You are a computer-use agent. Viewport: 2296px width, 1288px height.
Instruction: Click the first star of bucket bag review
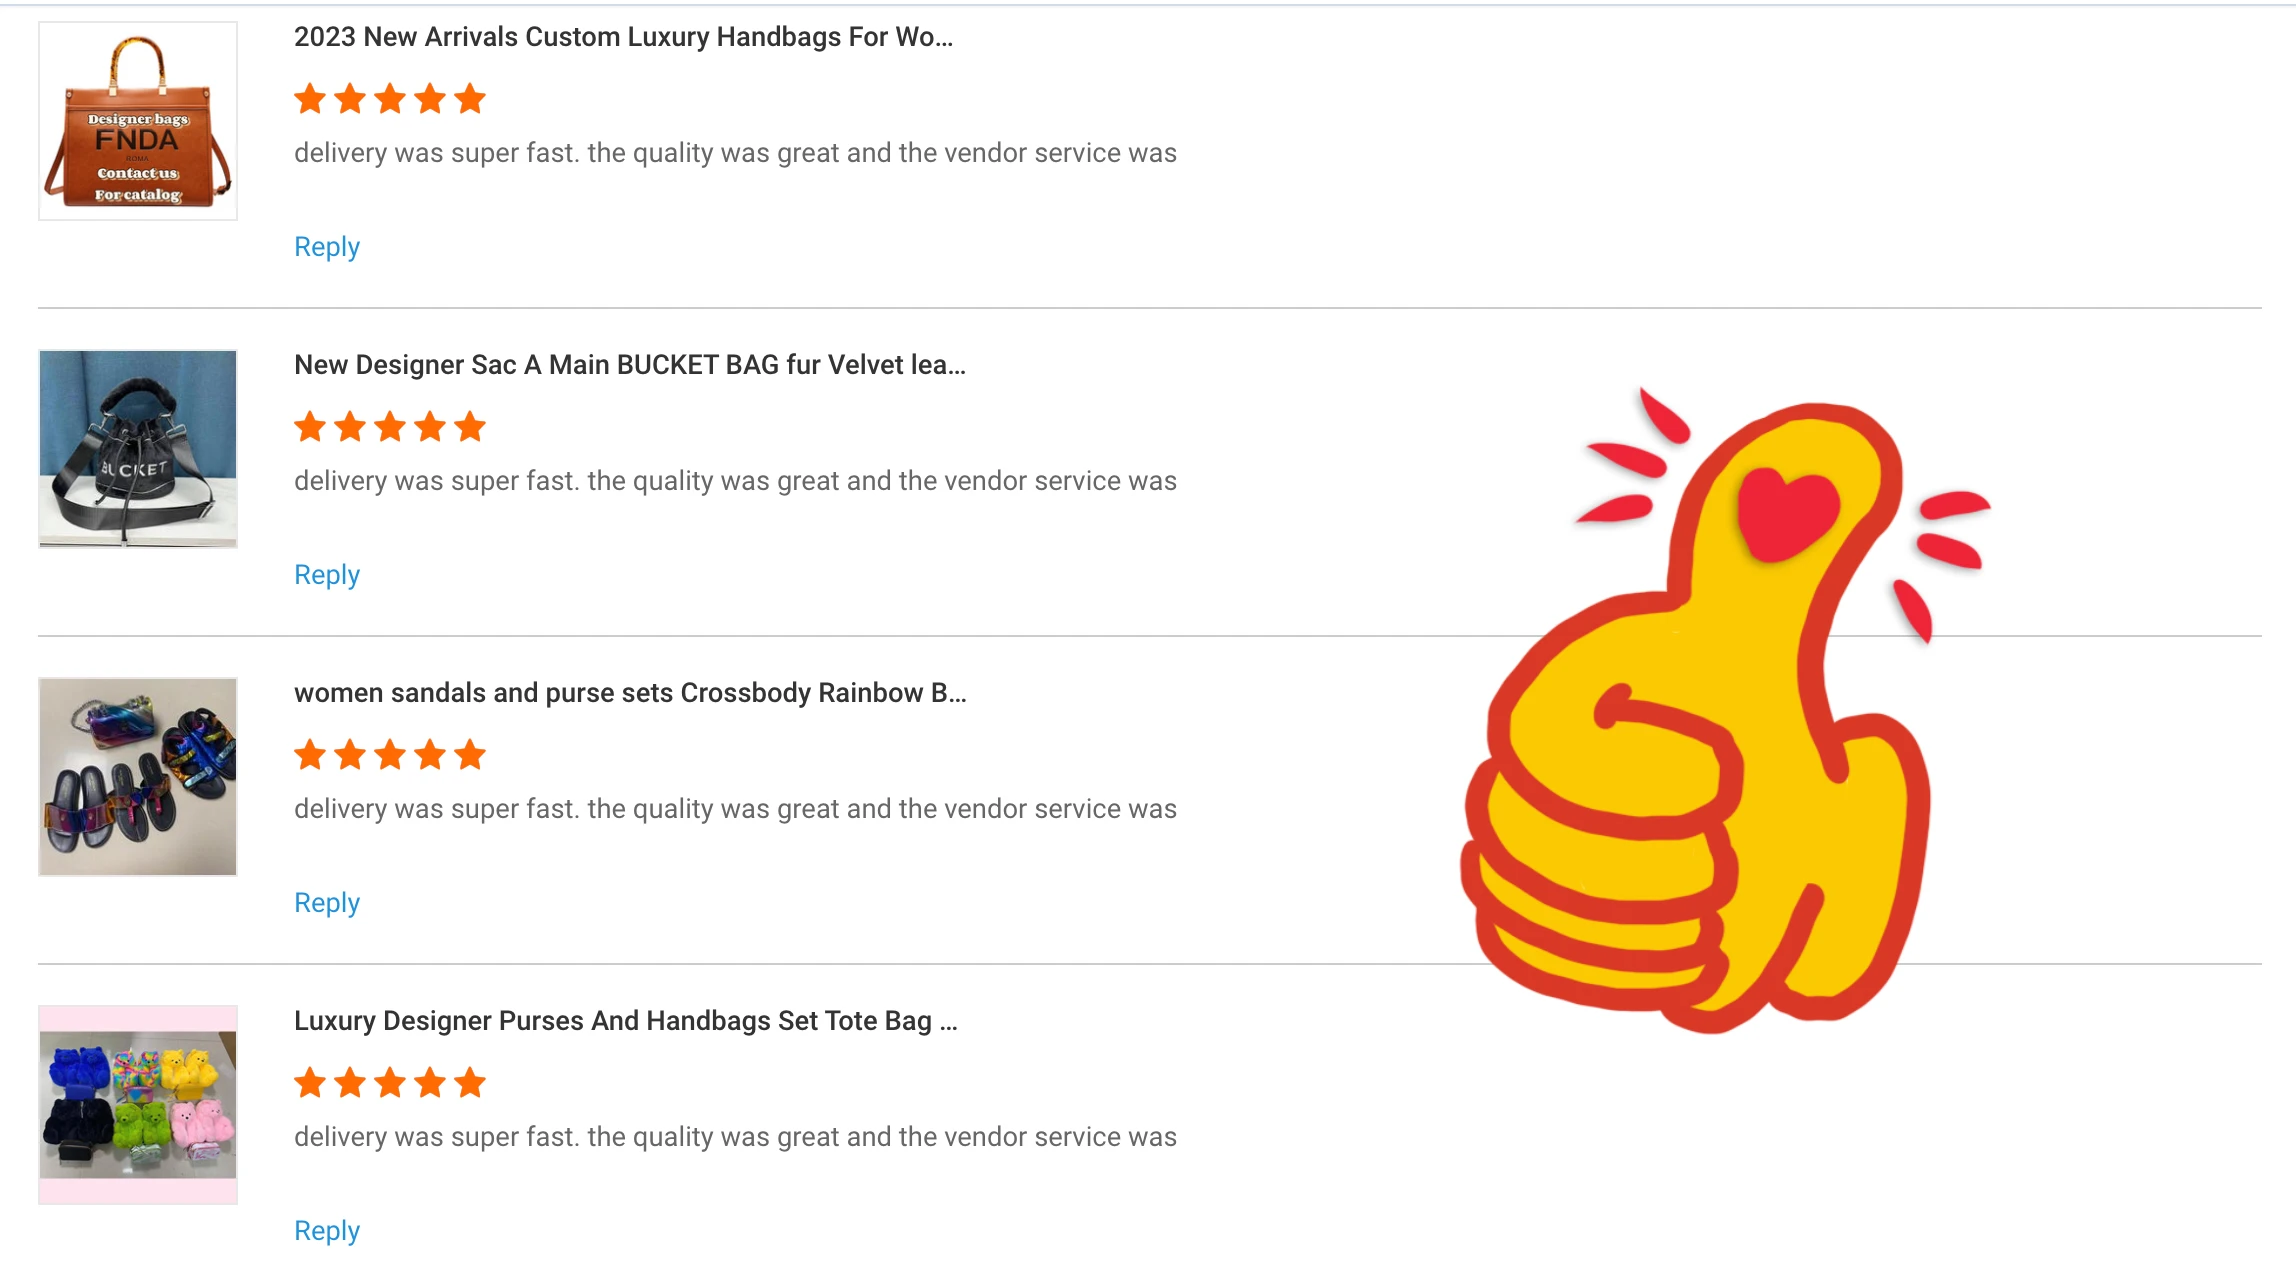[x=310, y=427]
